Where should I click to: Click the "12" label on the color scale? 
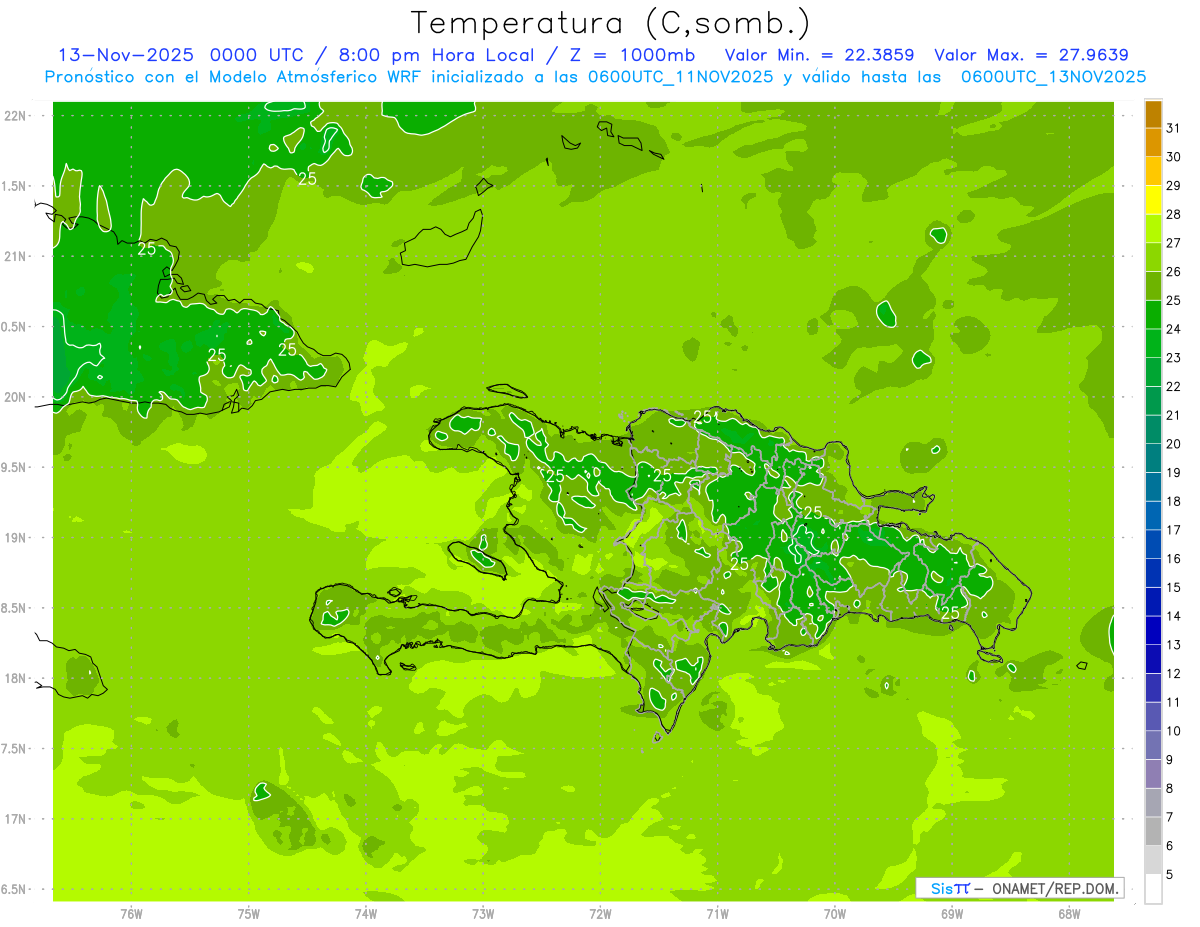pyautogui.click(x=1174, y=673)
